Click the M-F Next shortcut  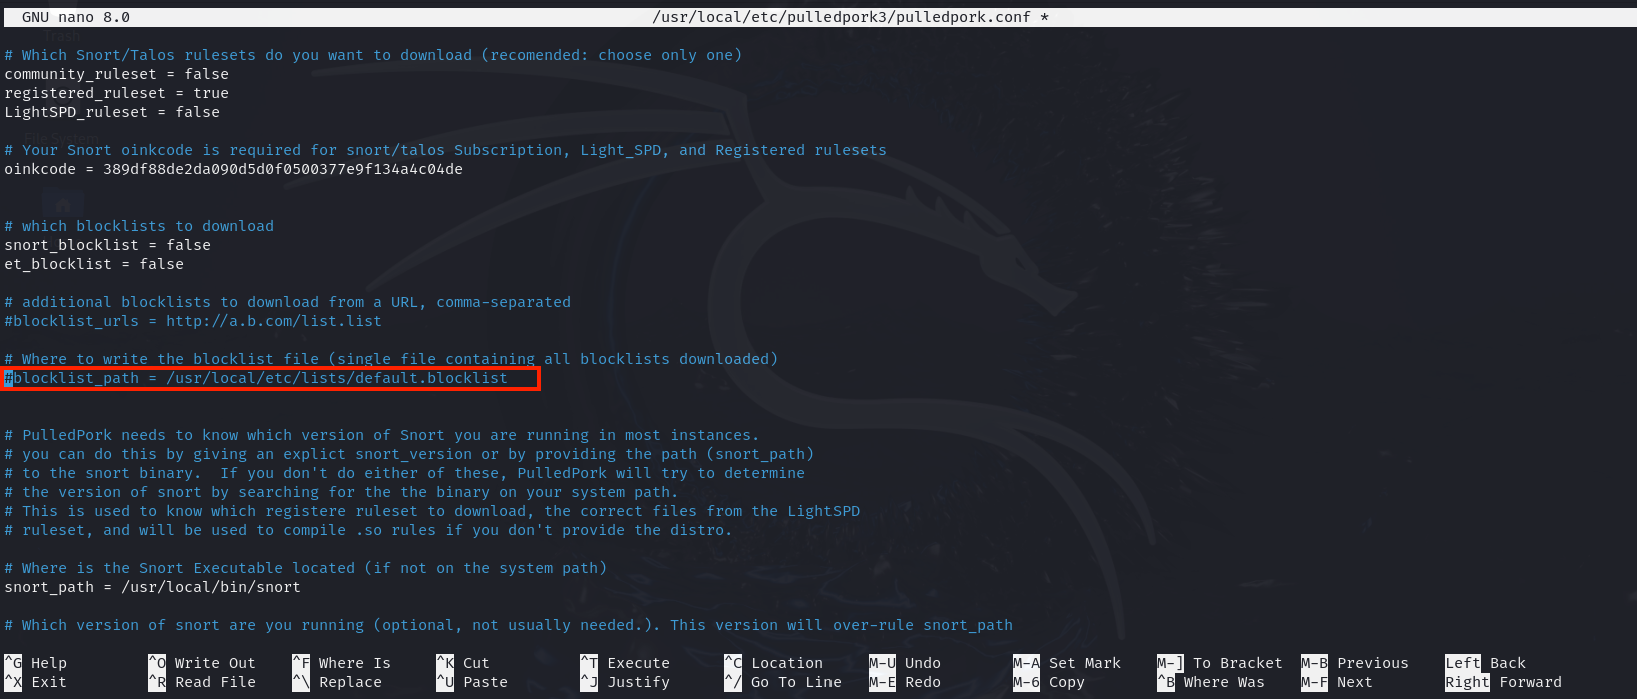(1337, 682)
